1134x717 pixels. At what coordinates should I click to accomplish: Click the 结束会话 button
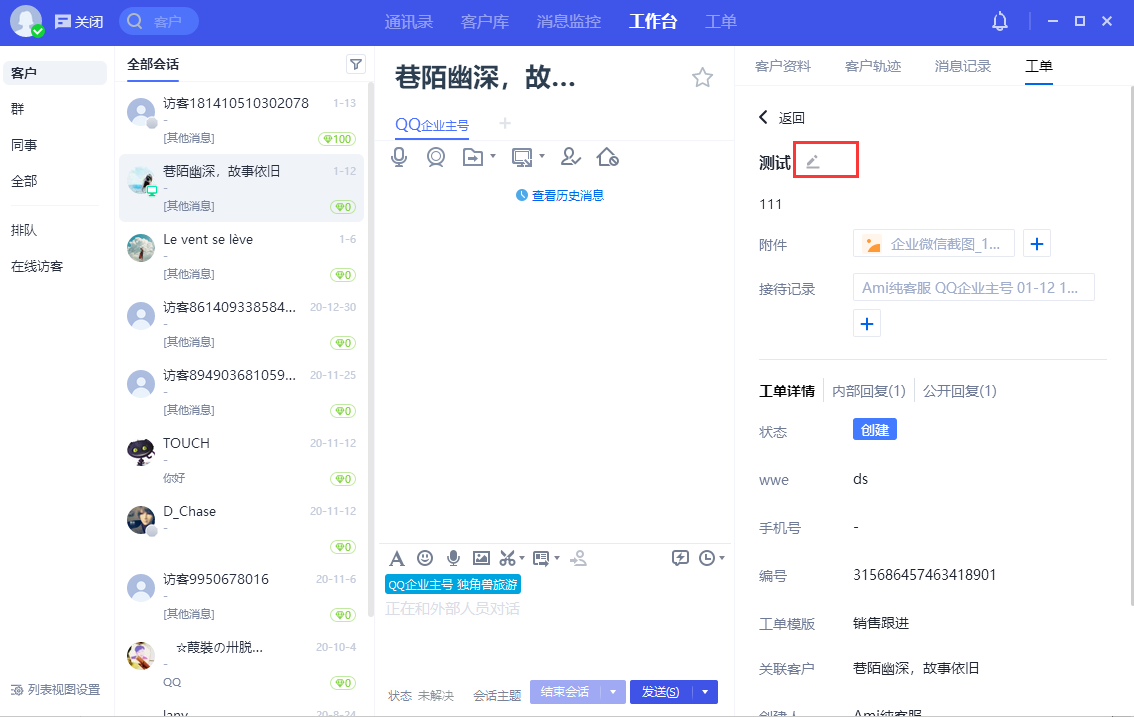point(566,692)
